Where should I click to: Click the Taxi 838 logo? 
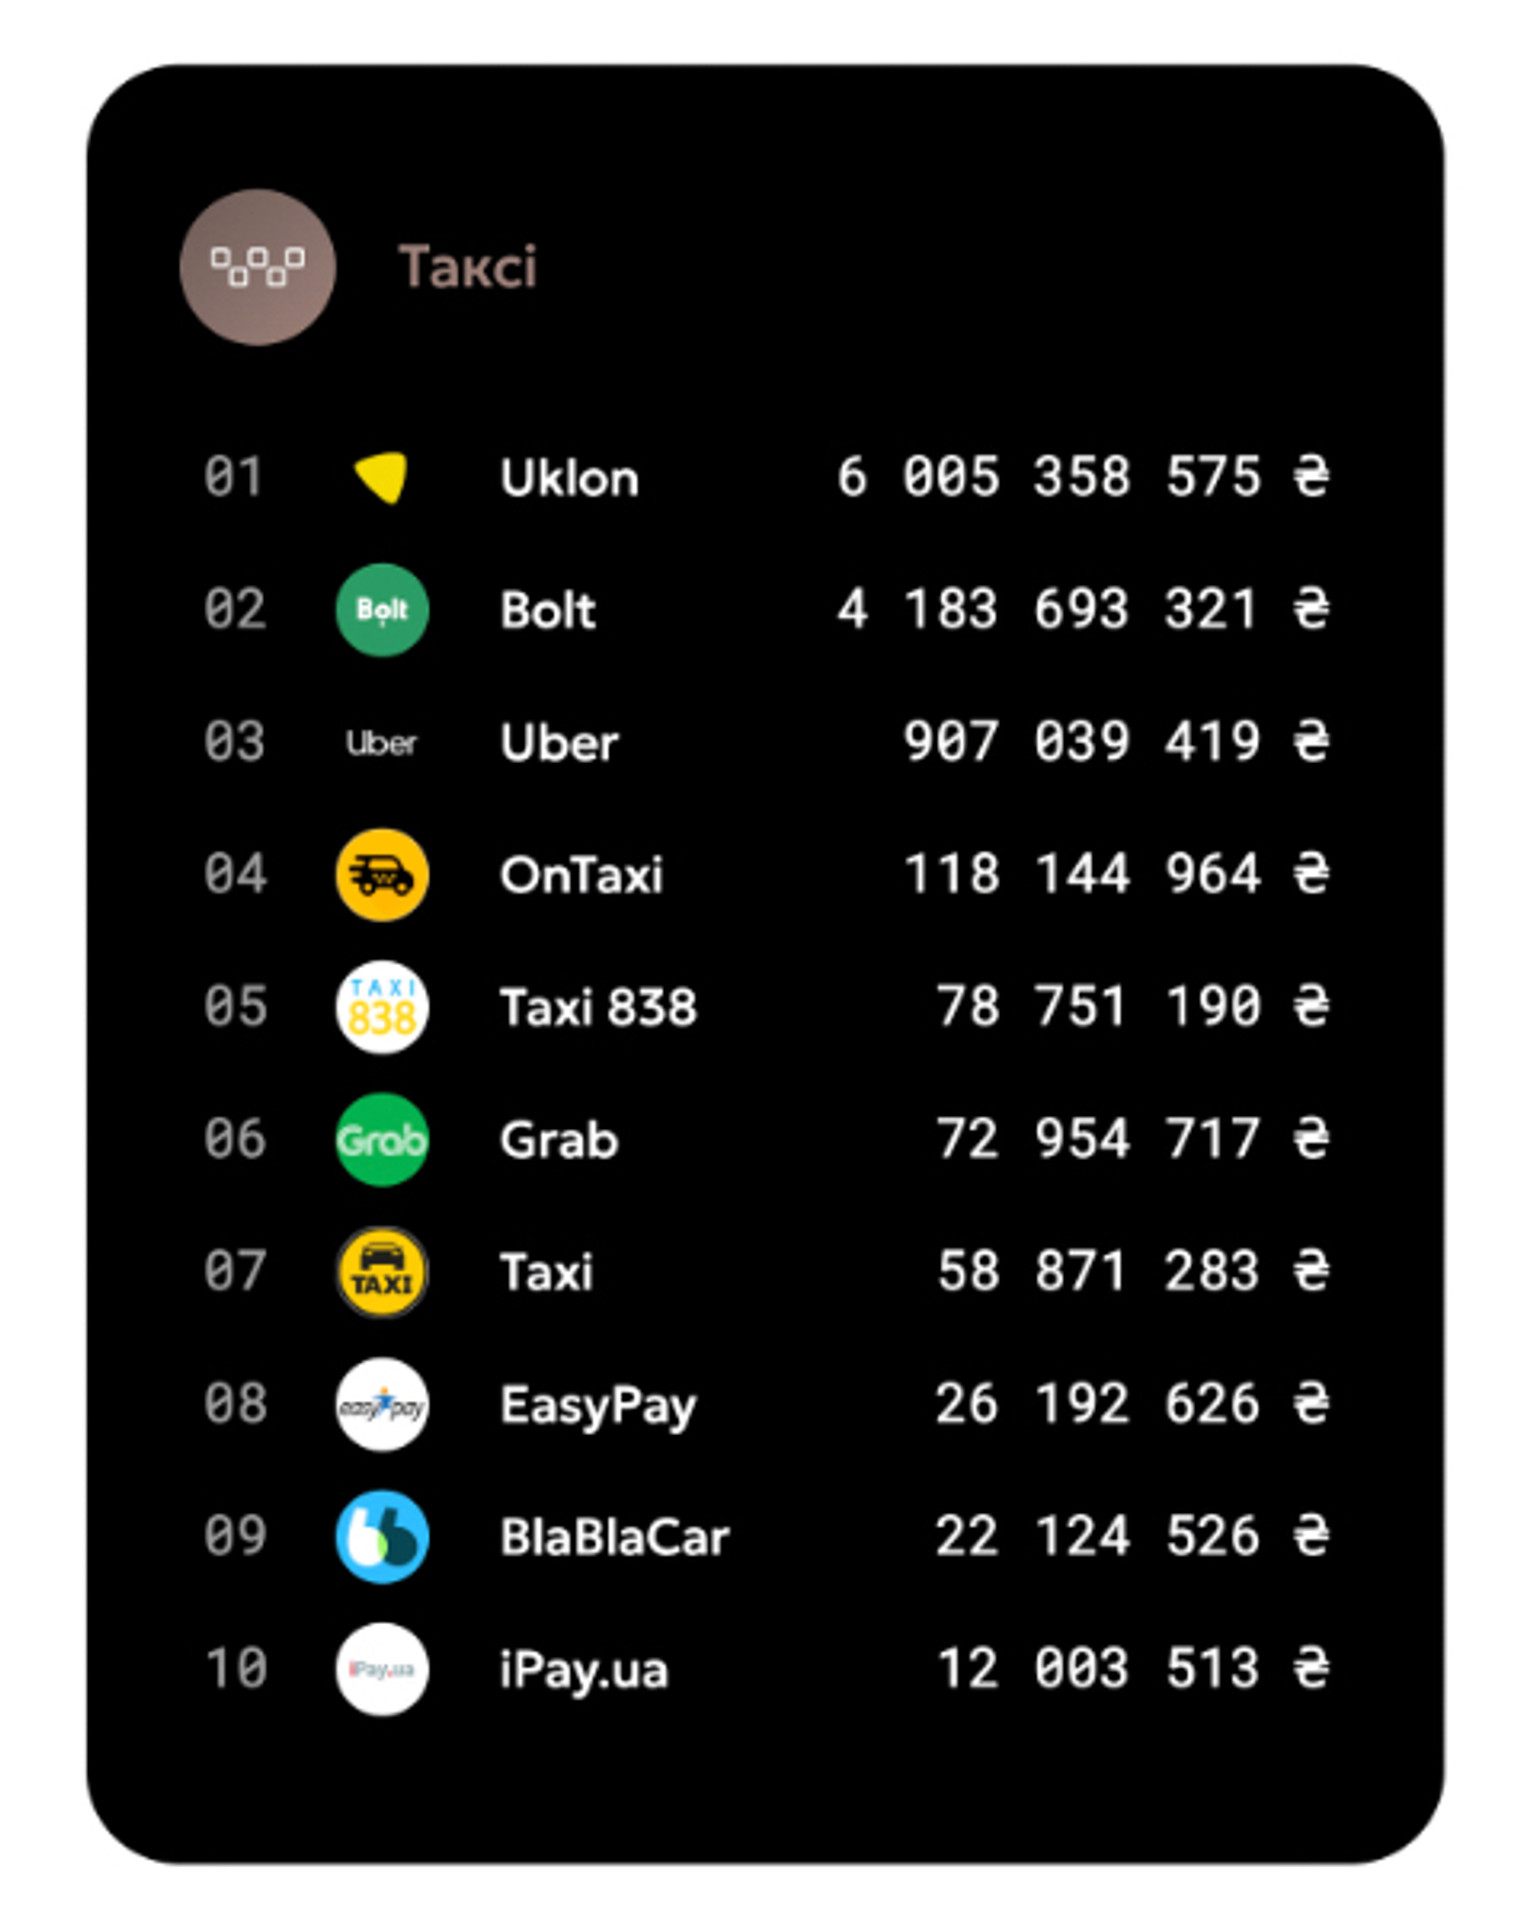[382, 1007]
